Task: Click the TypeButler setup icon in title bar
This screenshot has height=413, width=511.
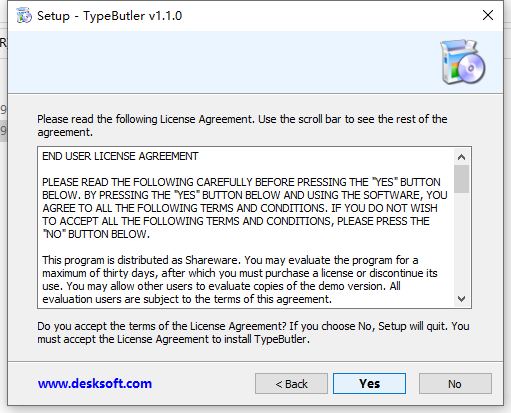Action: [x=24, y=16]
